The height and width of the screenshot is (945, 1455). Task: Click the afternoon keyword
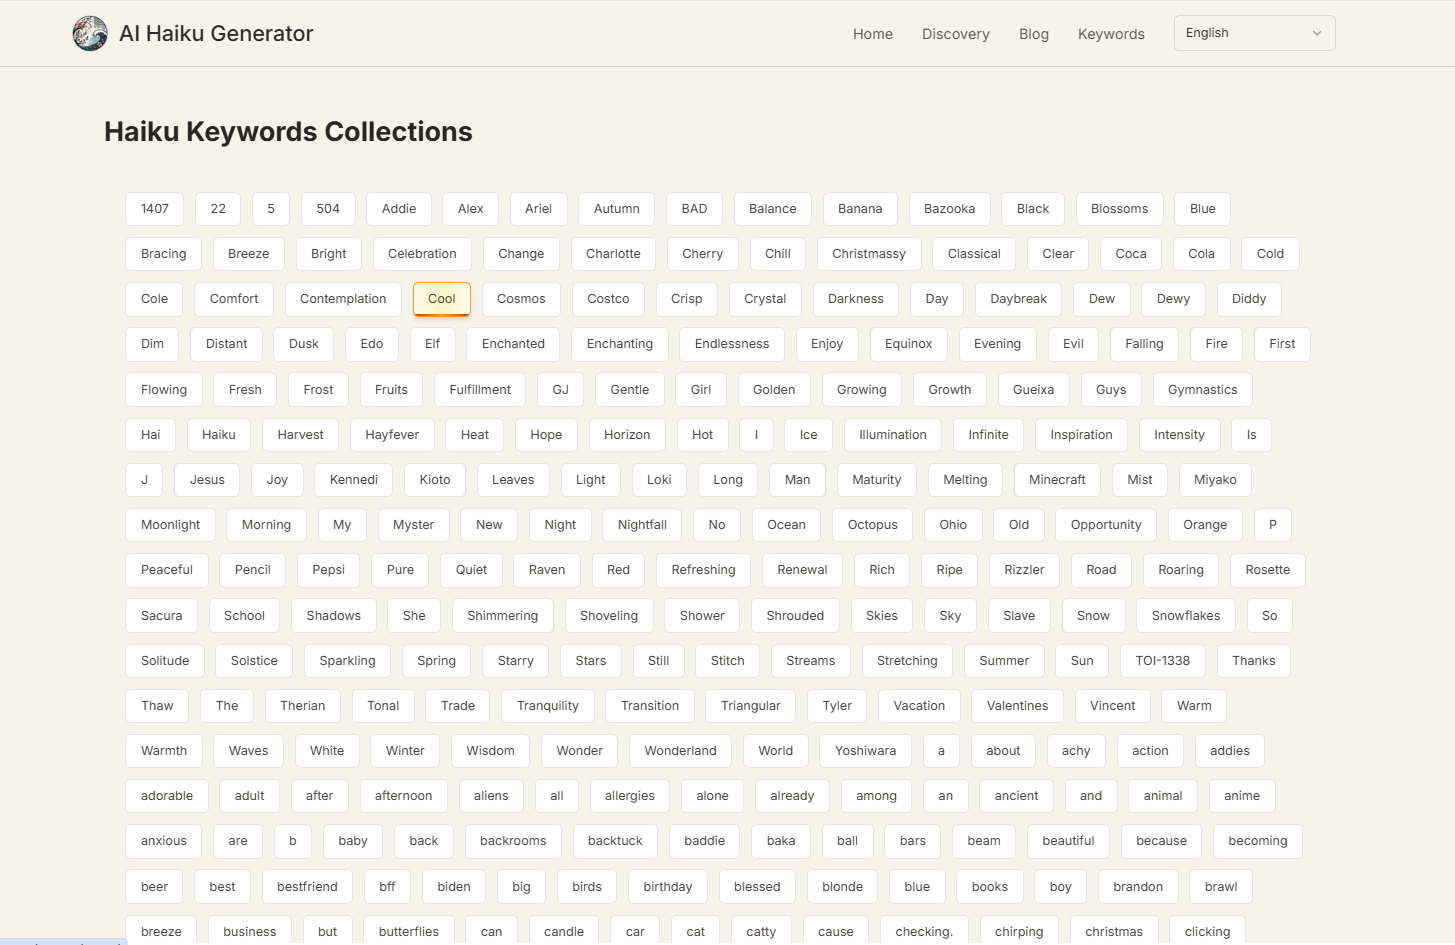[403, 796]
